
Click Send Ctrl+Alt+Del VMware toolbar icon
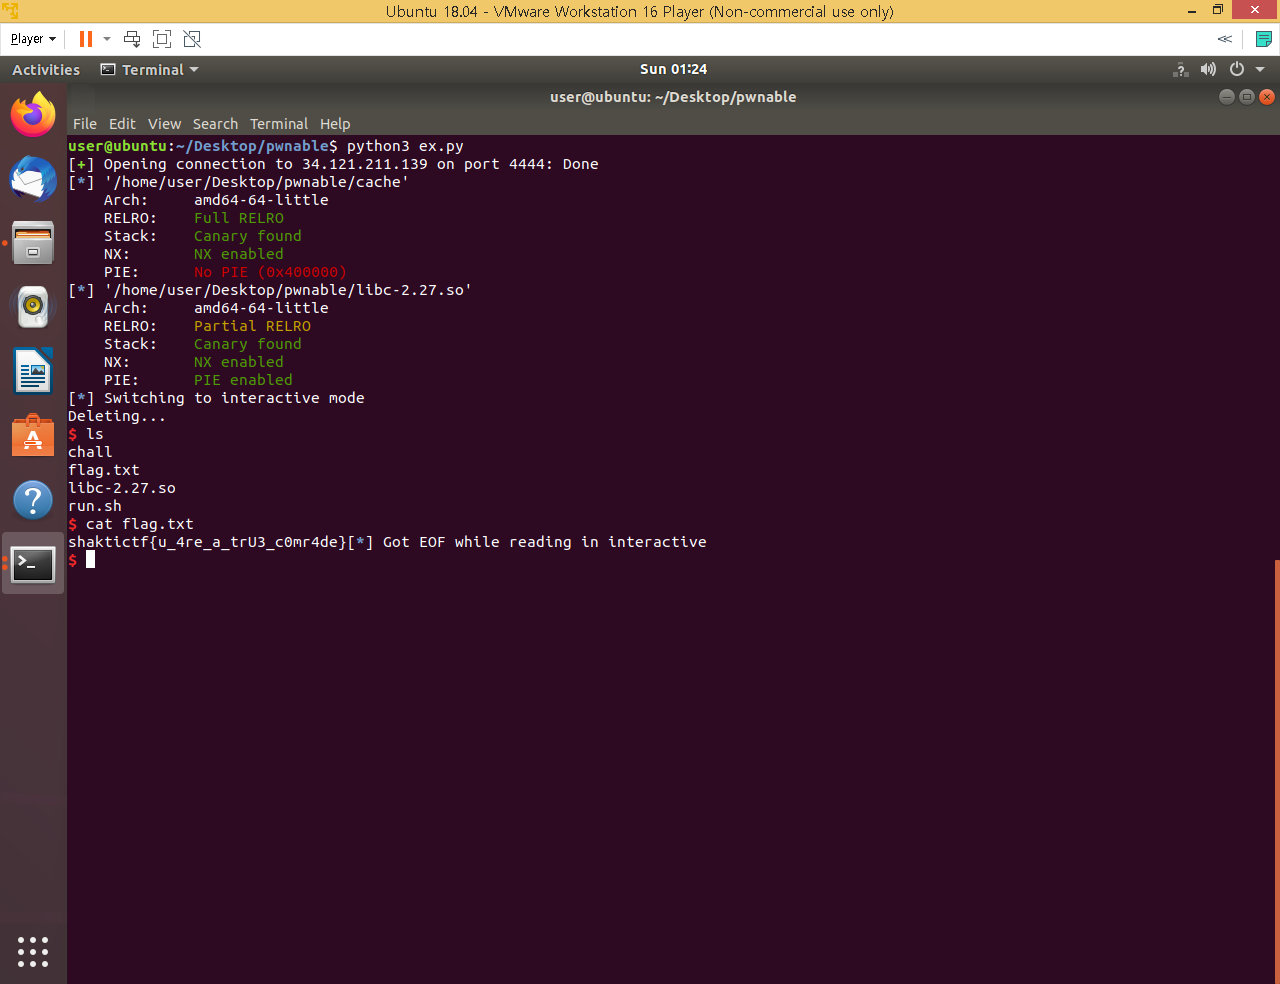pyautogui.click(x=132, y=39)
